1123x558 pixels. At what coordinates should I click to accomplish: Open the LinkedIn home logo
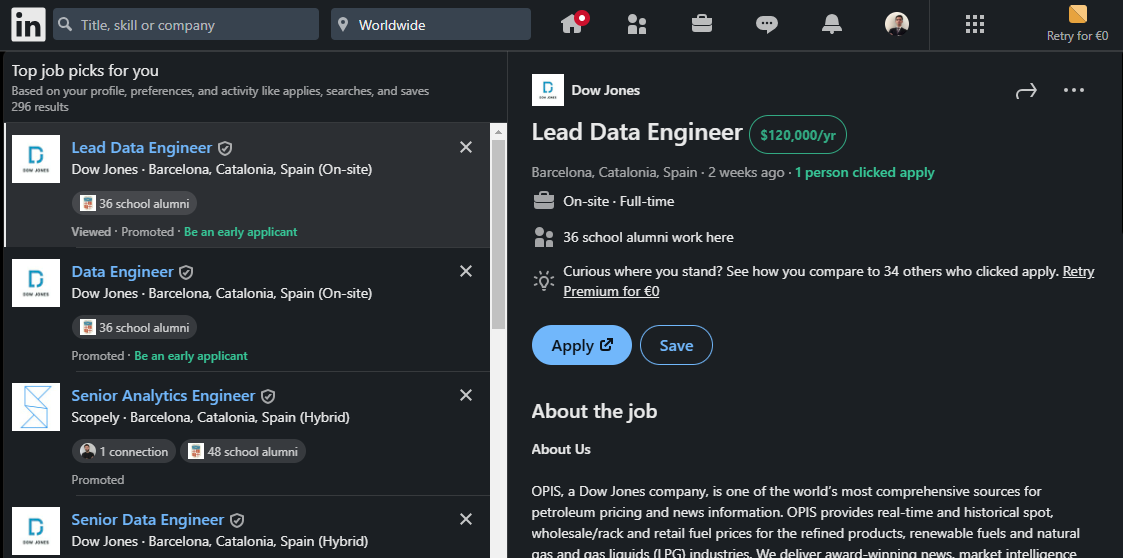coord(28,25)
